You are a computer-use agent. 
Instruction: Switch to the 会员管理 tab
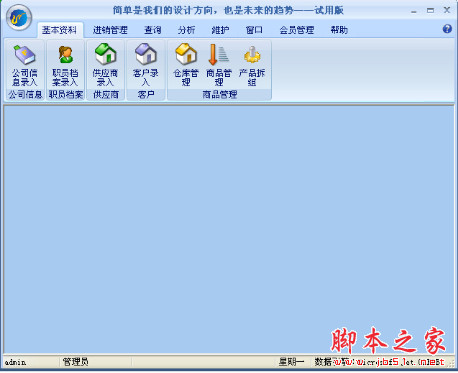[297, 30]
